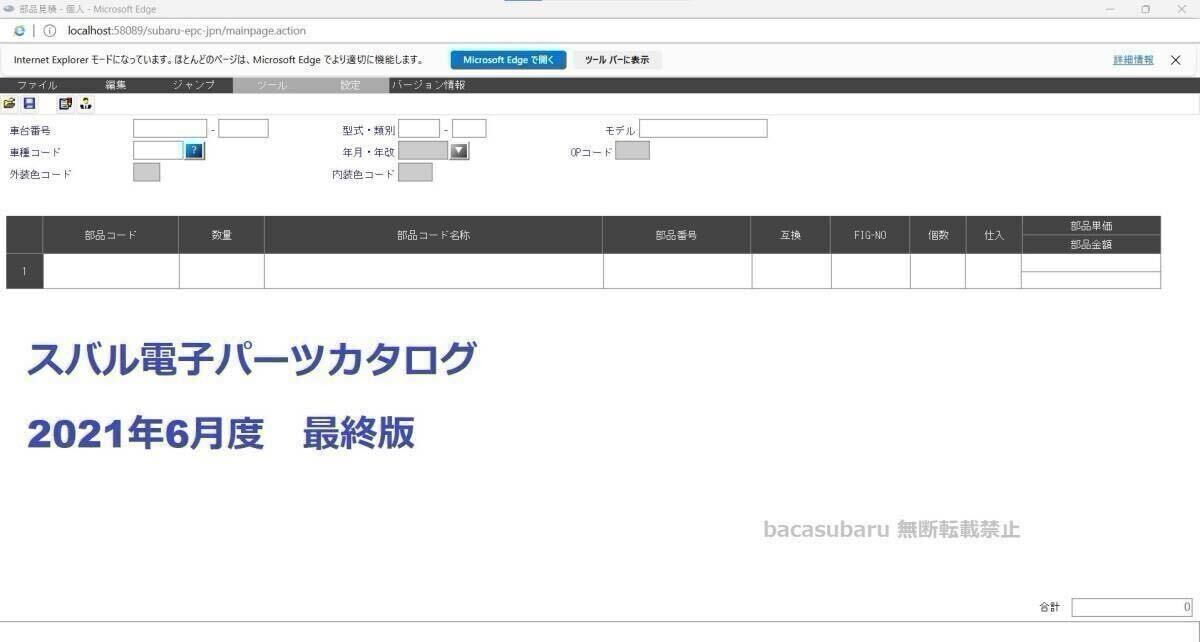Click the Microsoft Edge で開く button
Viewport: 1200px width, 642px height.
pos(508,60)
